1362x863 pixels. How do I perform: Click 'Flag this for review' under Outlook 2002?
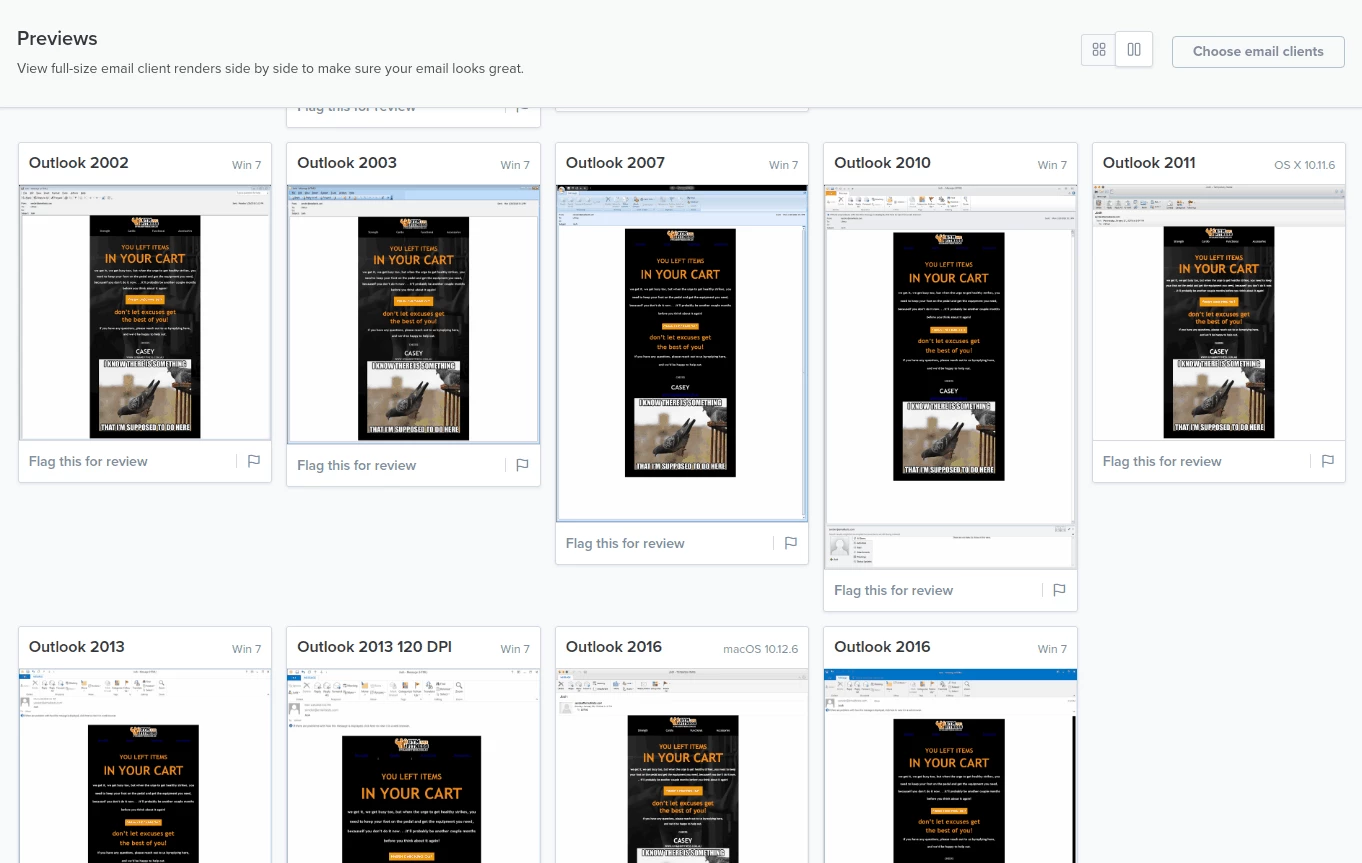tap(88, 461)
